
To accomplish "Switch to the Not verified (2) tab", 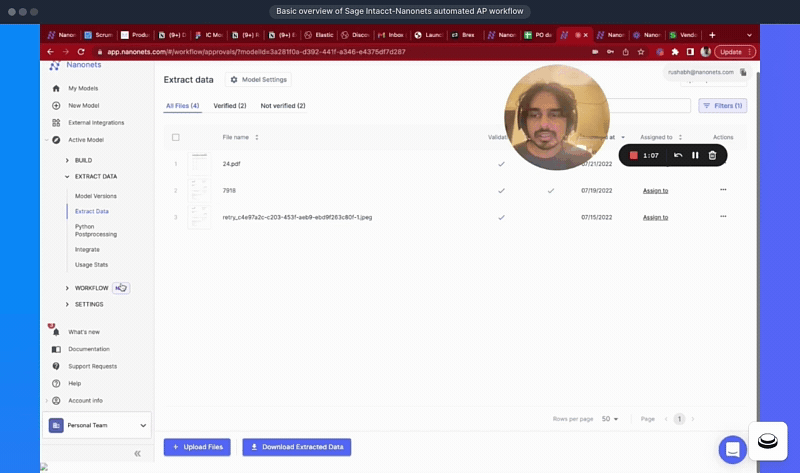I will pyautogui.click(x=283, y=105).
